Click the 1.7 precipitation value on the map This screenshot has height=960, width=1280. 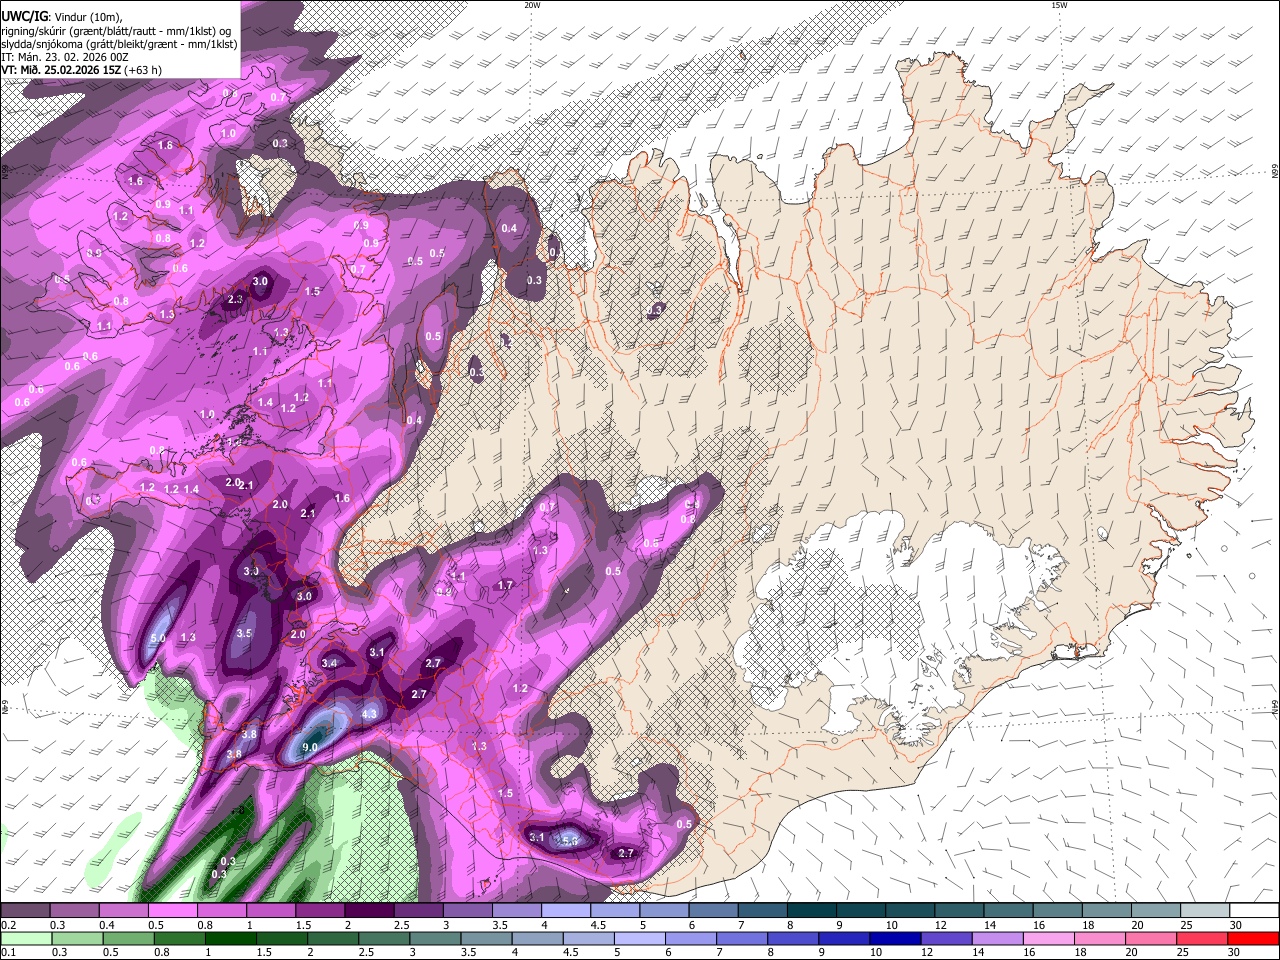coord(505,585)
